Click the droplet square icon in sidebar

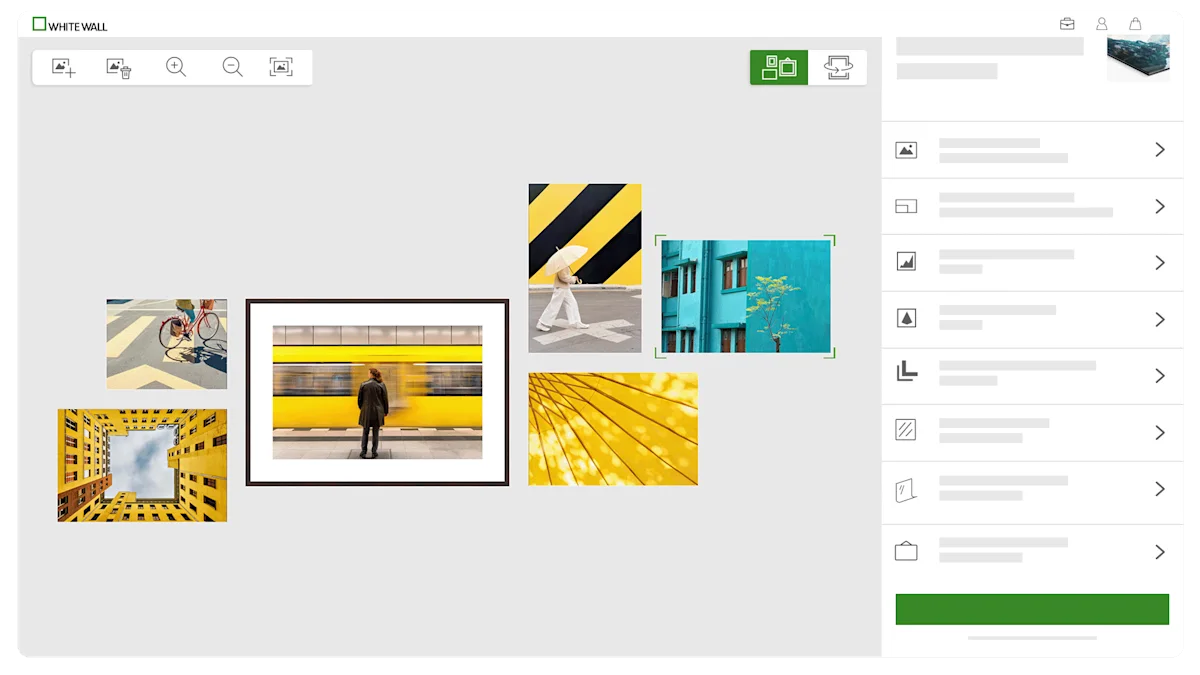click(906, 319)
